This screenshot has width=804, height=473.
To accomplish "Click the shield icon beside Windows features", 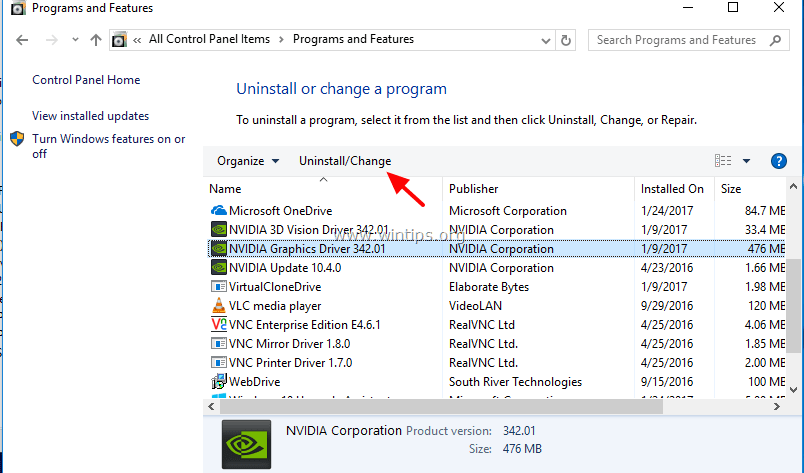I will [17, 139].
